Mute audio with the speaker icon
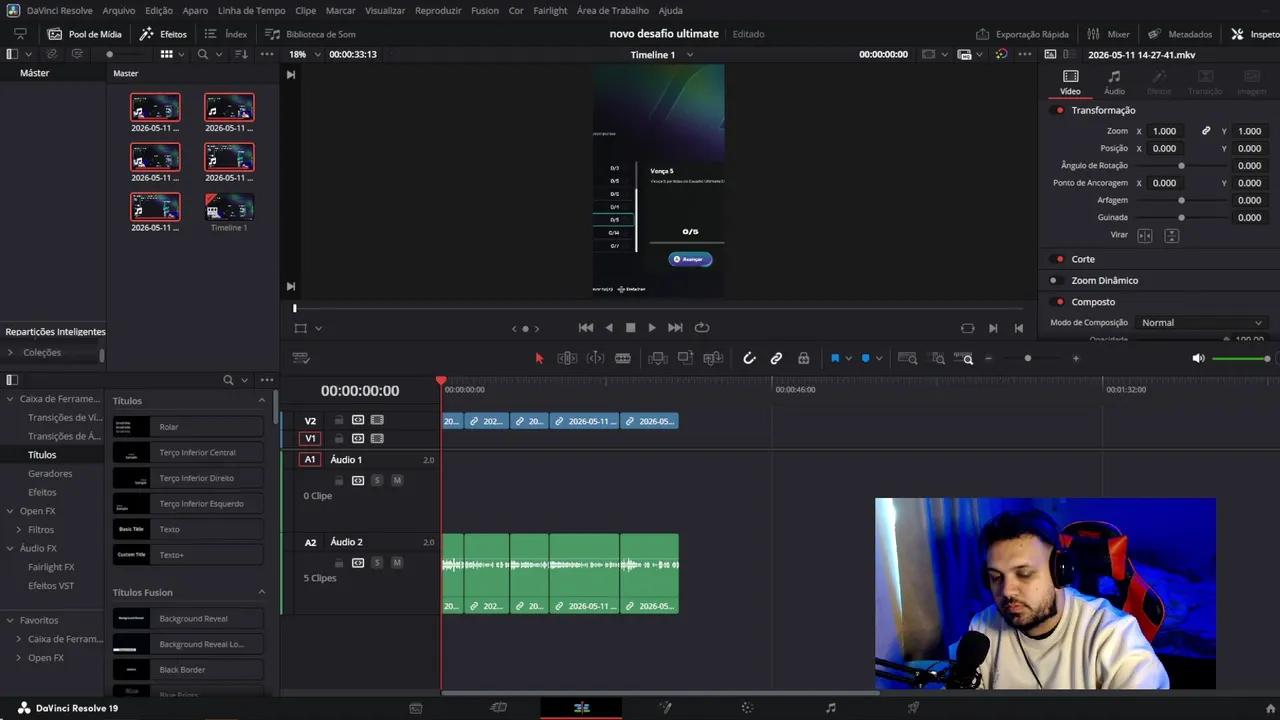The image size is (1280, 720). (1198, 358)
